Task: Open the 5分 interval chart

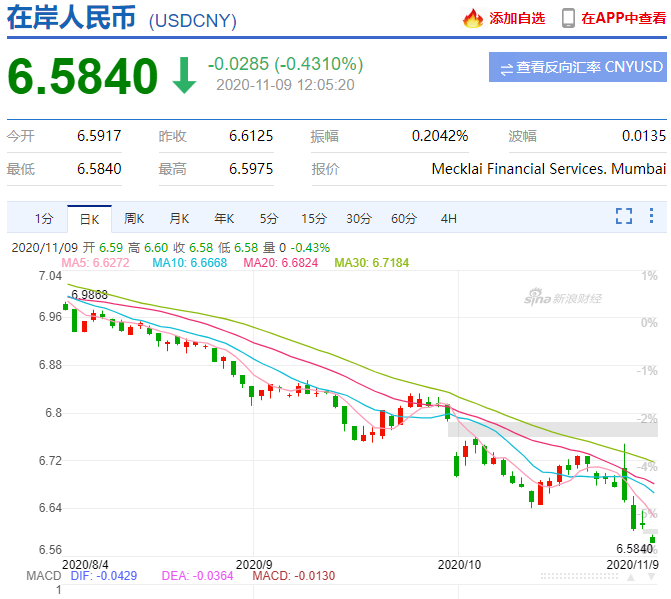Action: coord(269,218)
